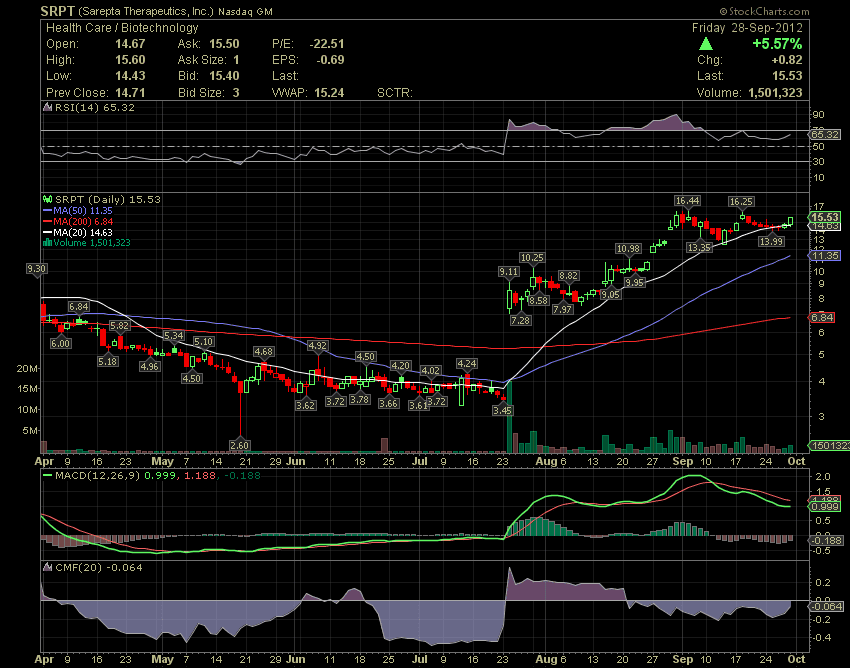
Task: Click the Low value 14.43
Action: (x=130, y=76)
